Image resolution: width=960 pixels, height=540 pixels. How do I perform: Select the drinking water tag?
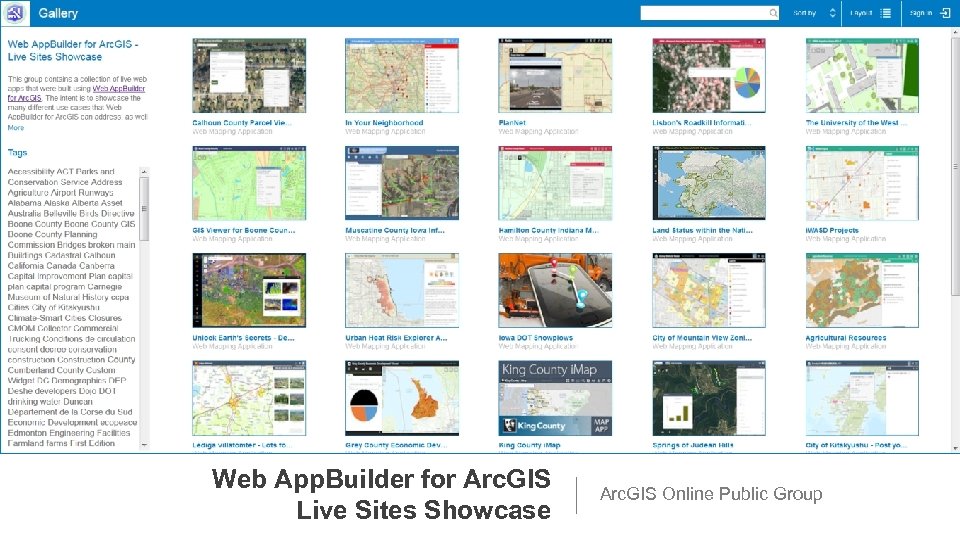click(x=32, y=402)
